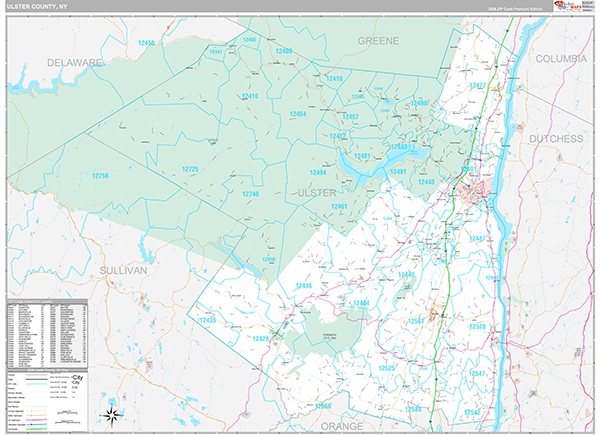Click ZIP code 12446
The image size is (600, 435).
tap(303, 286)
